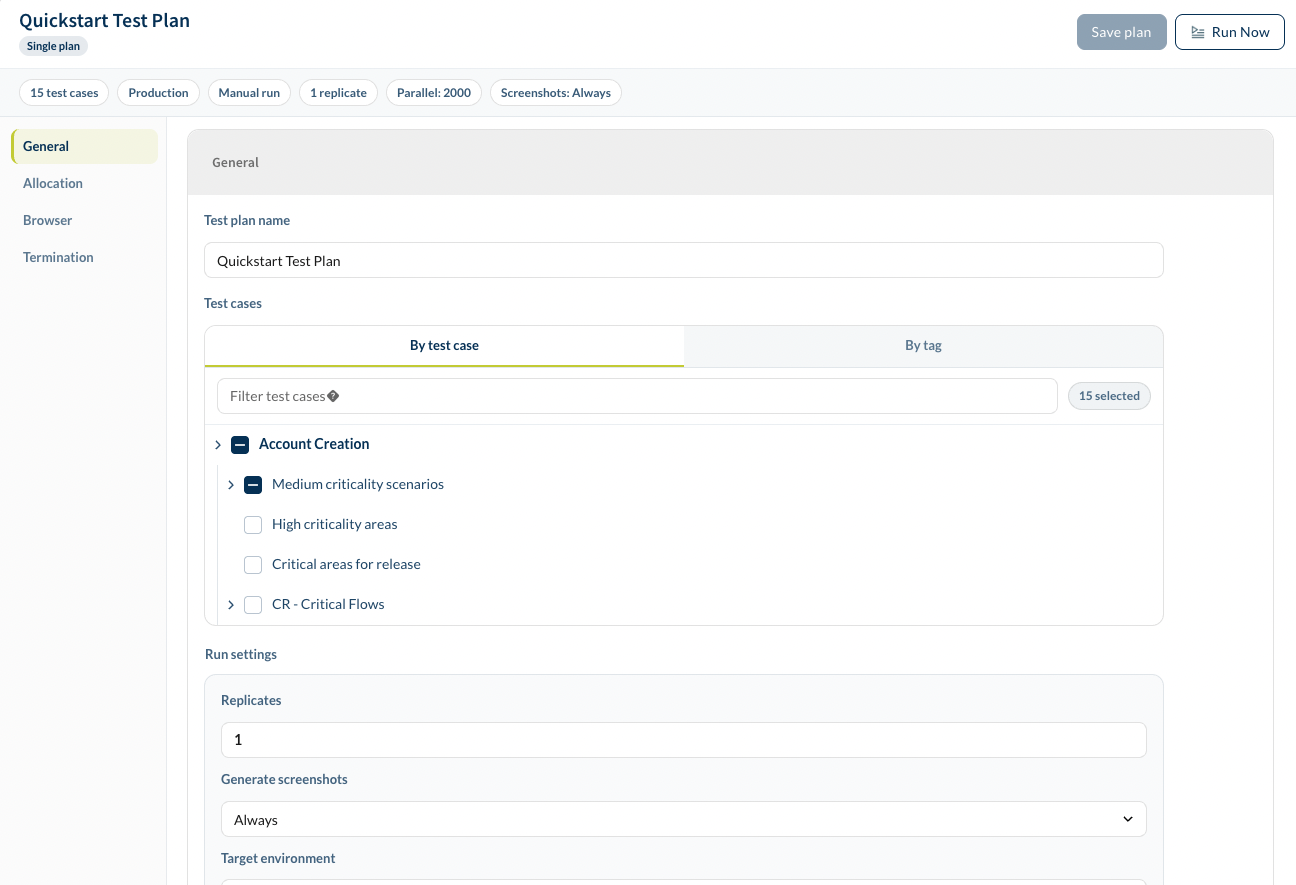Click the Run Now chart icon

(x=1197, y=32)
